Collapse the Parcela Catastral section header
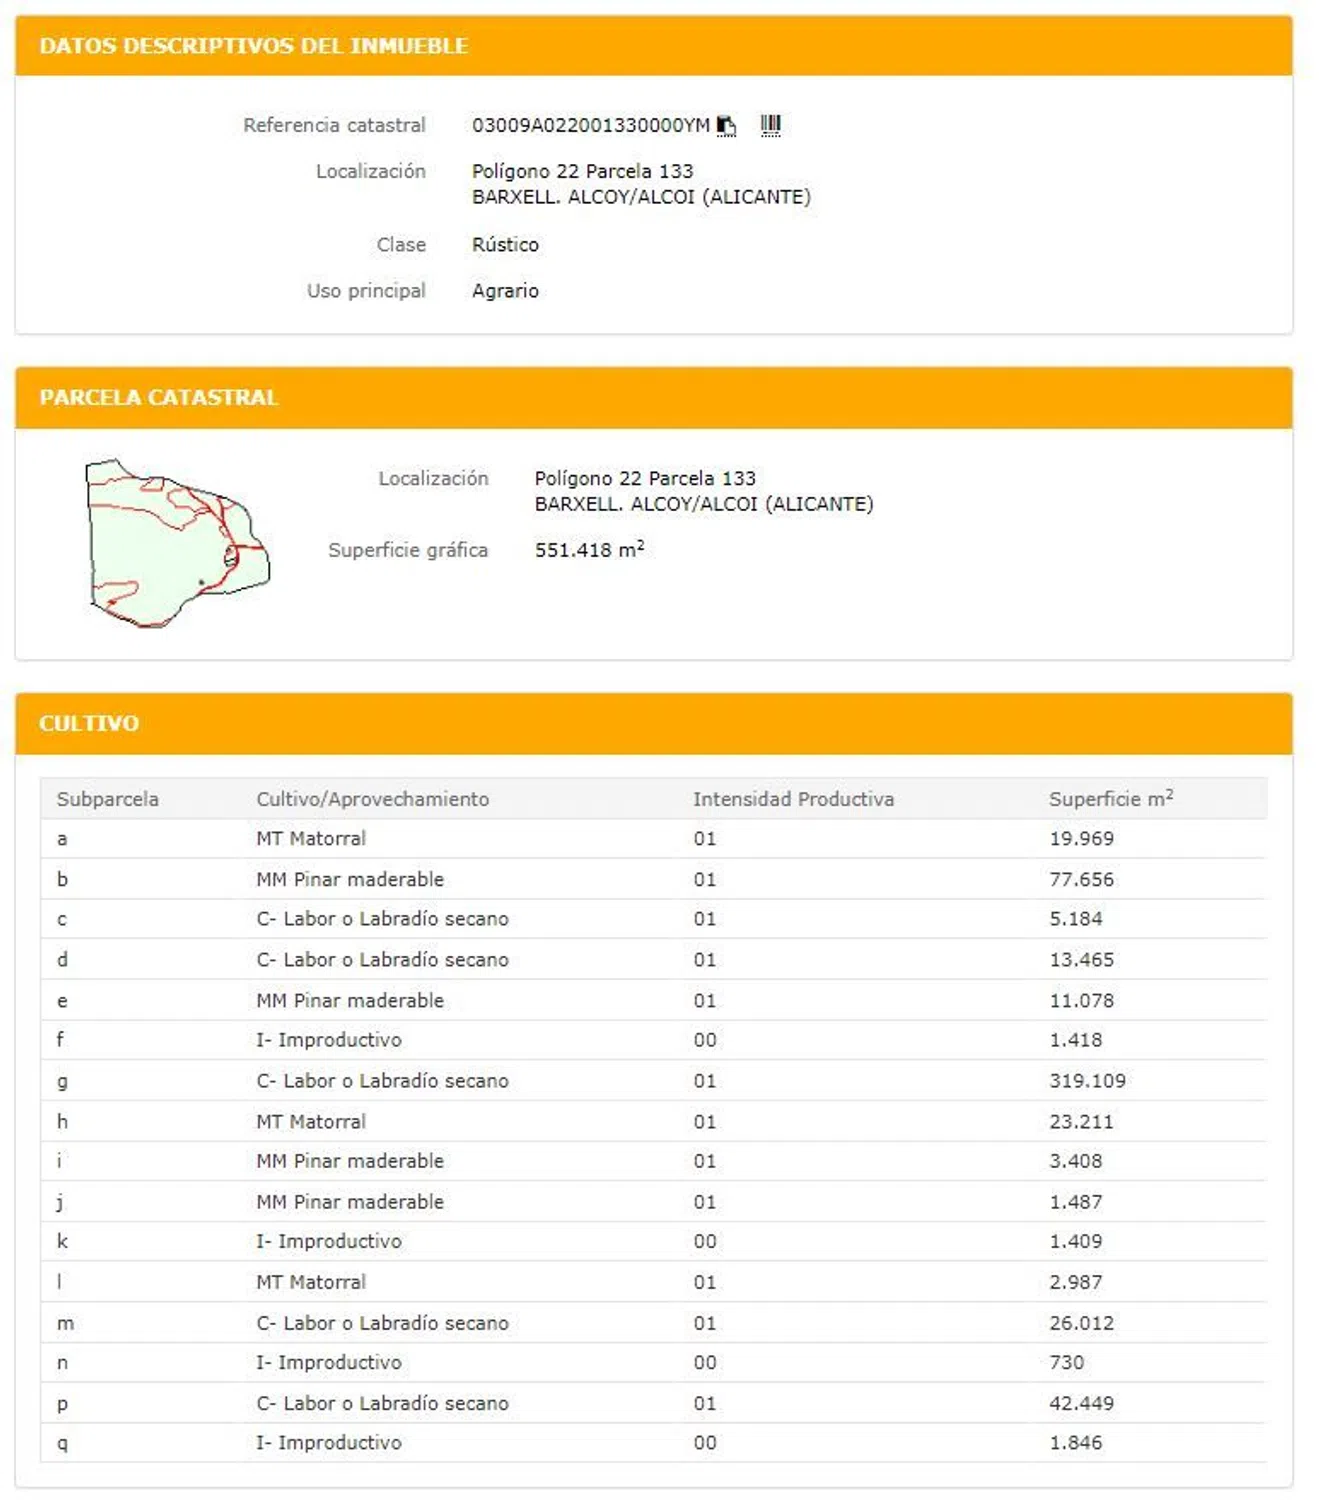This screenshot has width=1319, height=1500. (158, 397)
